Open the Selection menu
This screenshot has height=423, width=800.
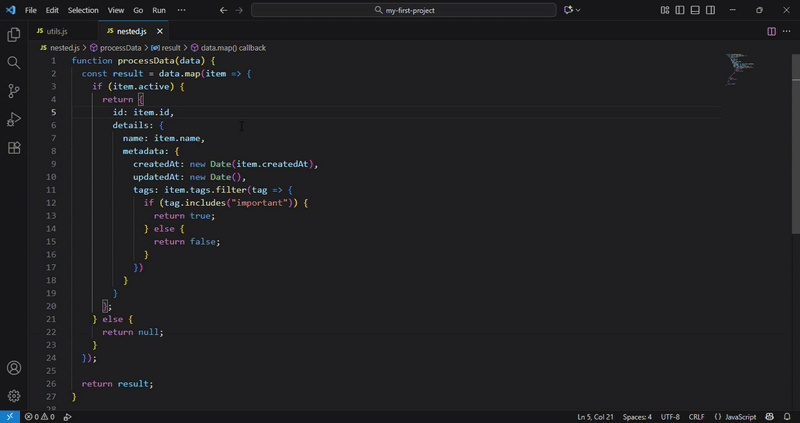coord(83,10)
